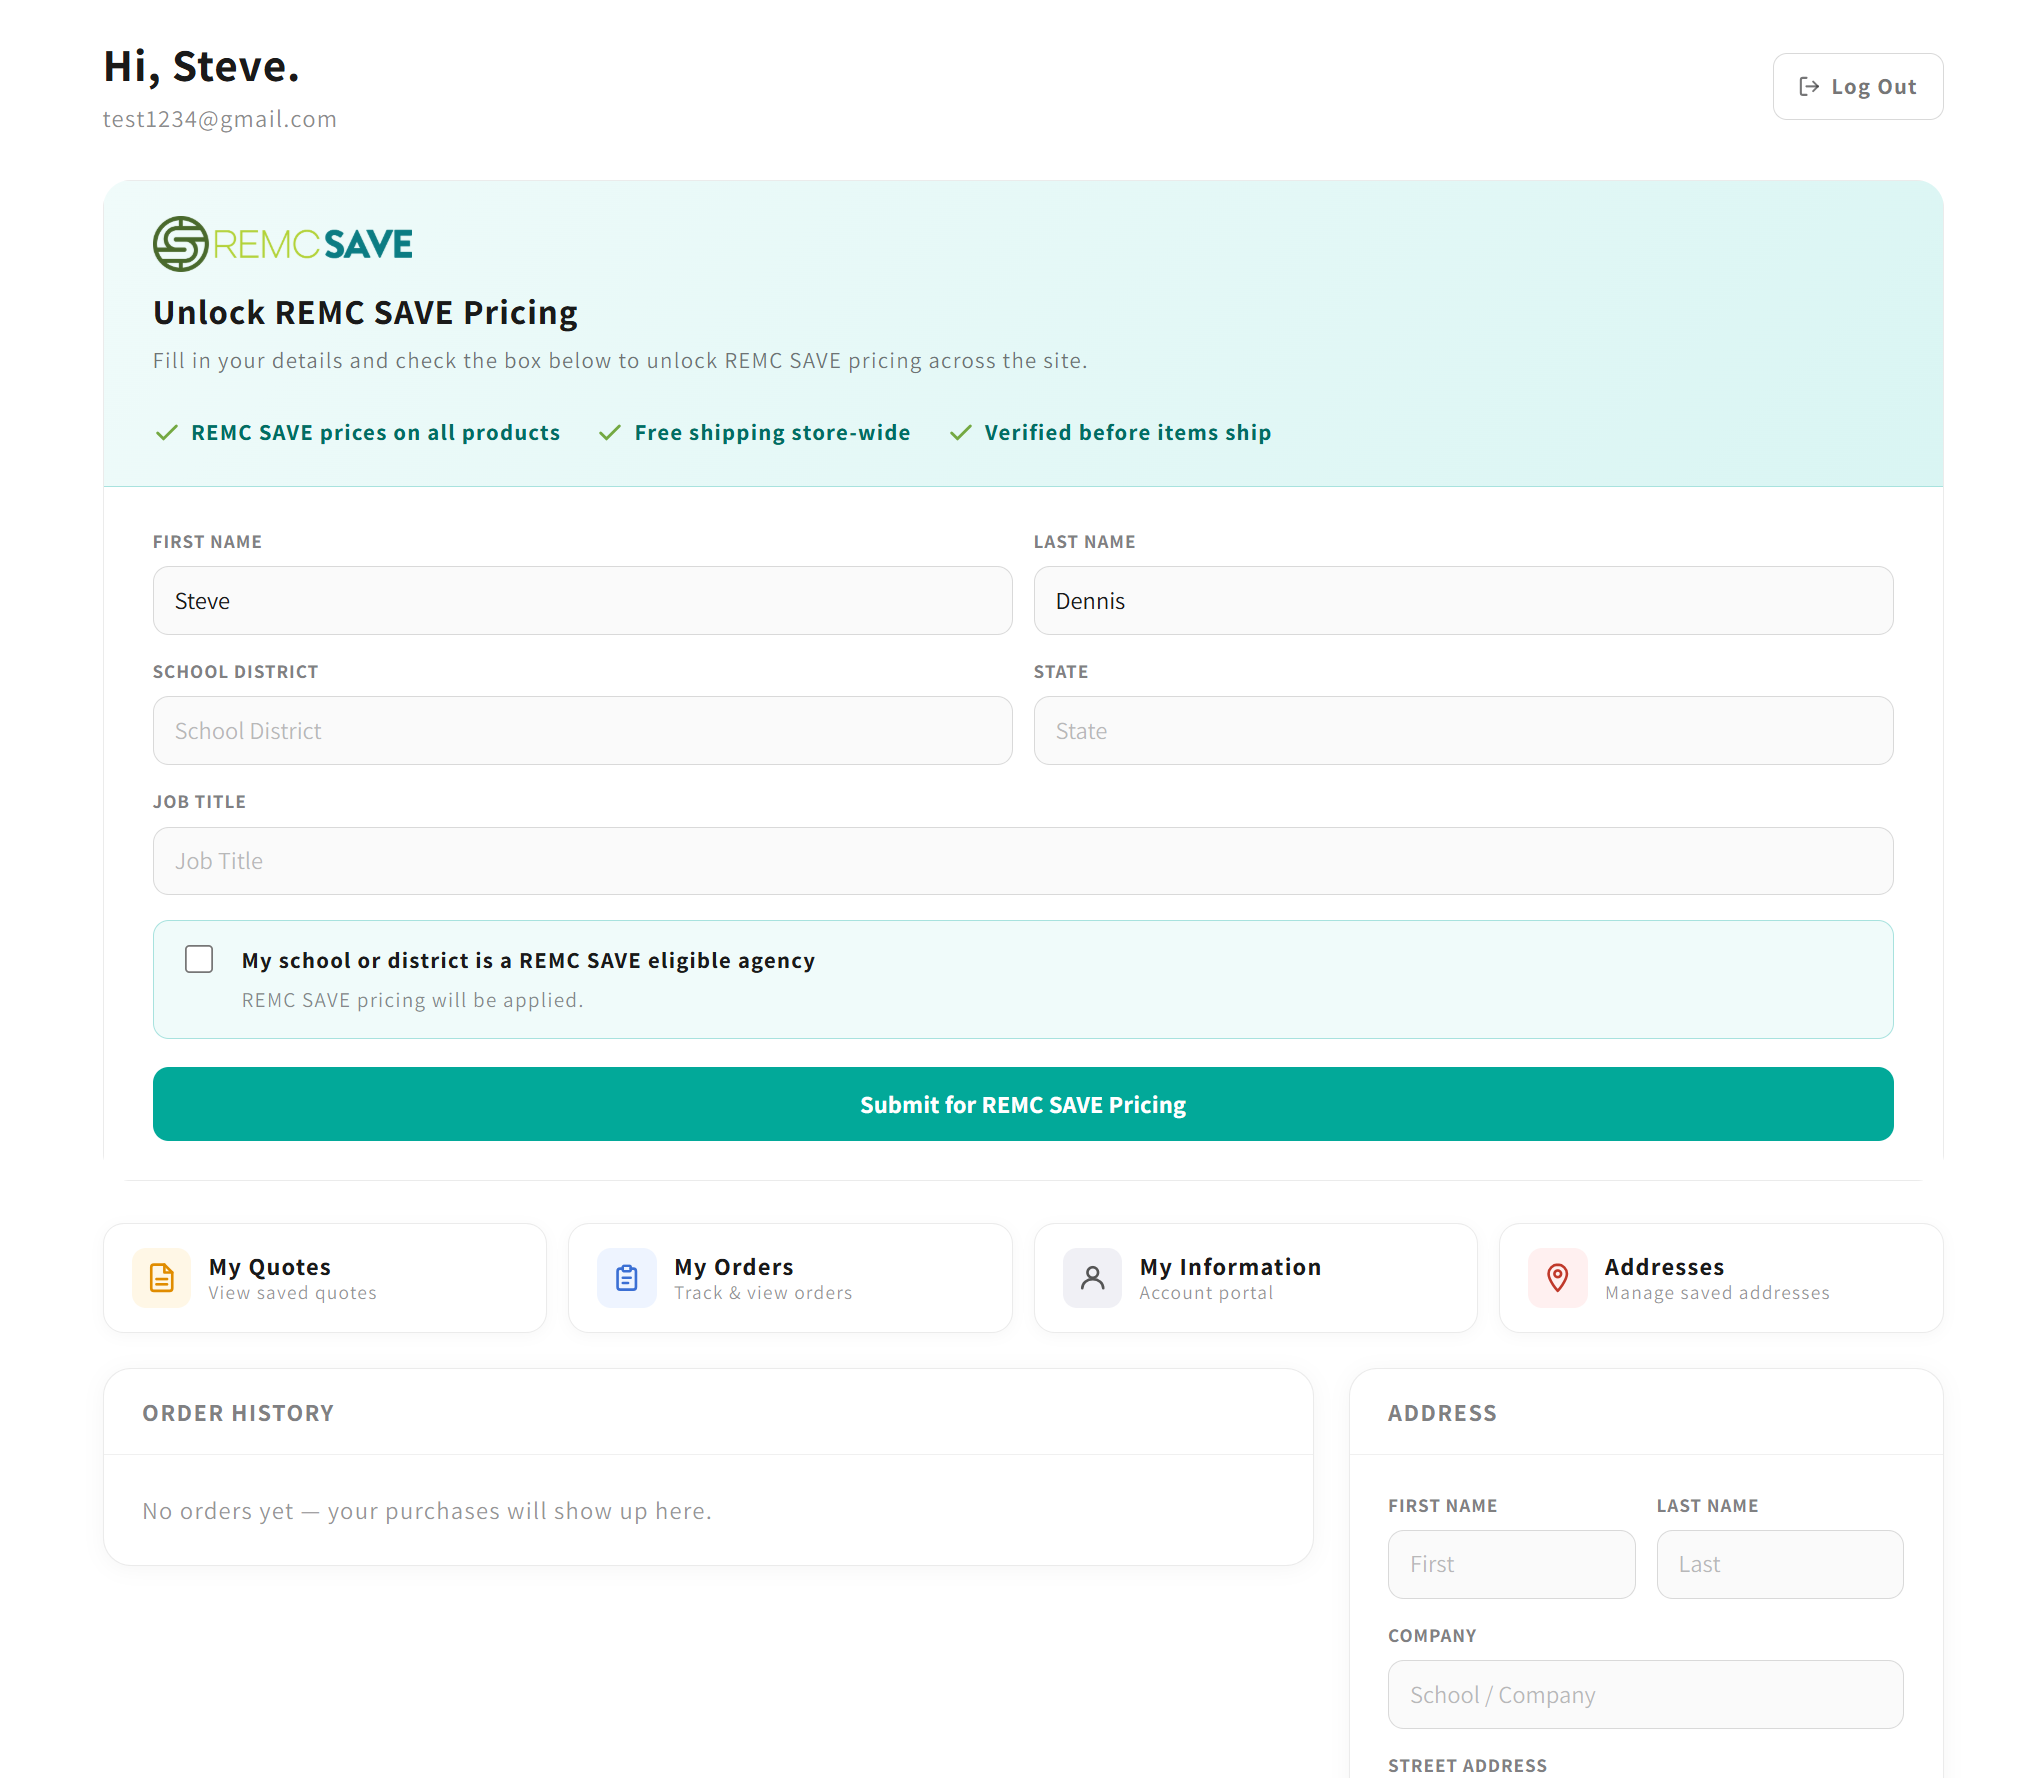Focus the Last Name field containing Dennis
The image size is (2039, 1778).
1463,601
